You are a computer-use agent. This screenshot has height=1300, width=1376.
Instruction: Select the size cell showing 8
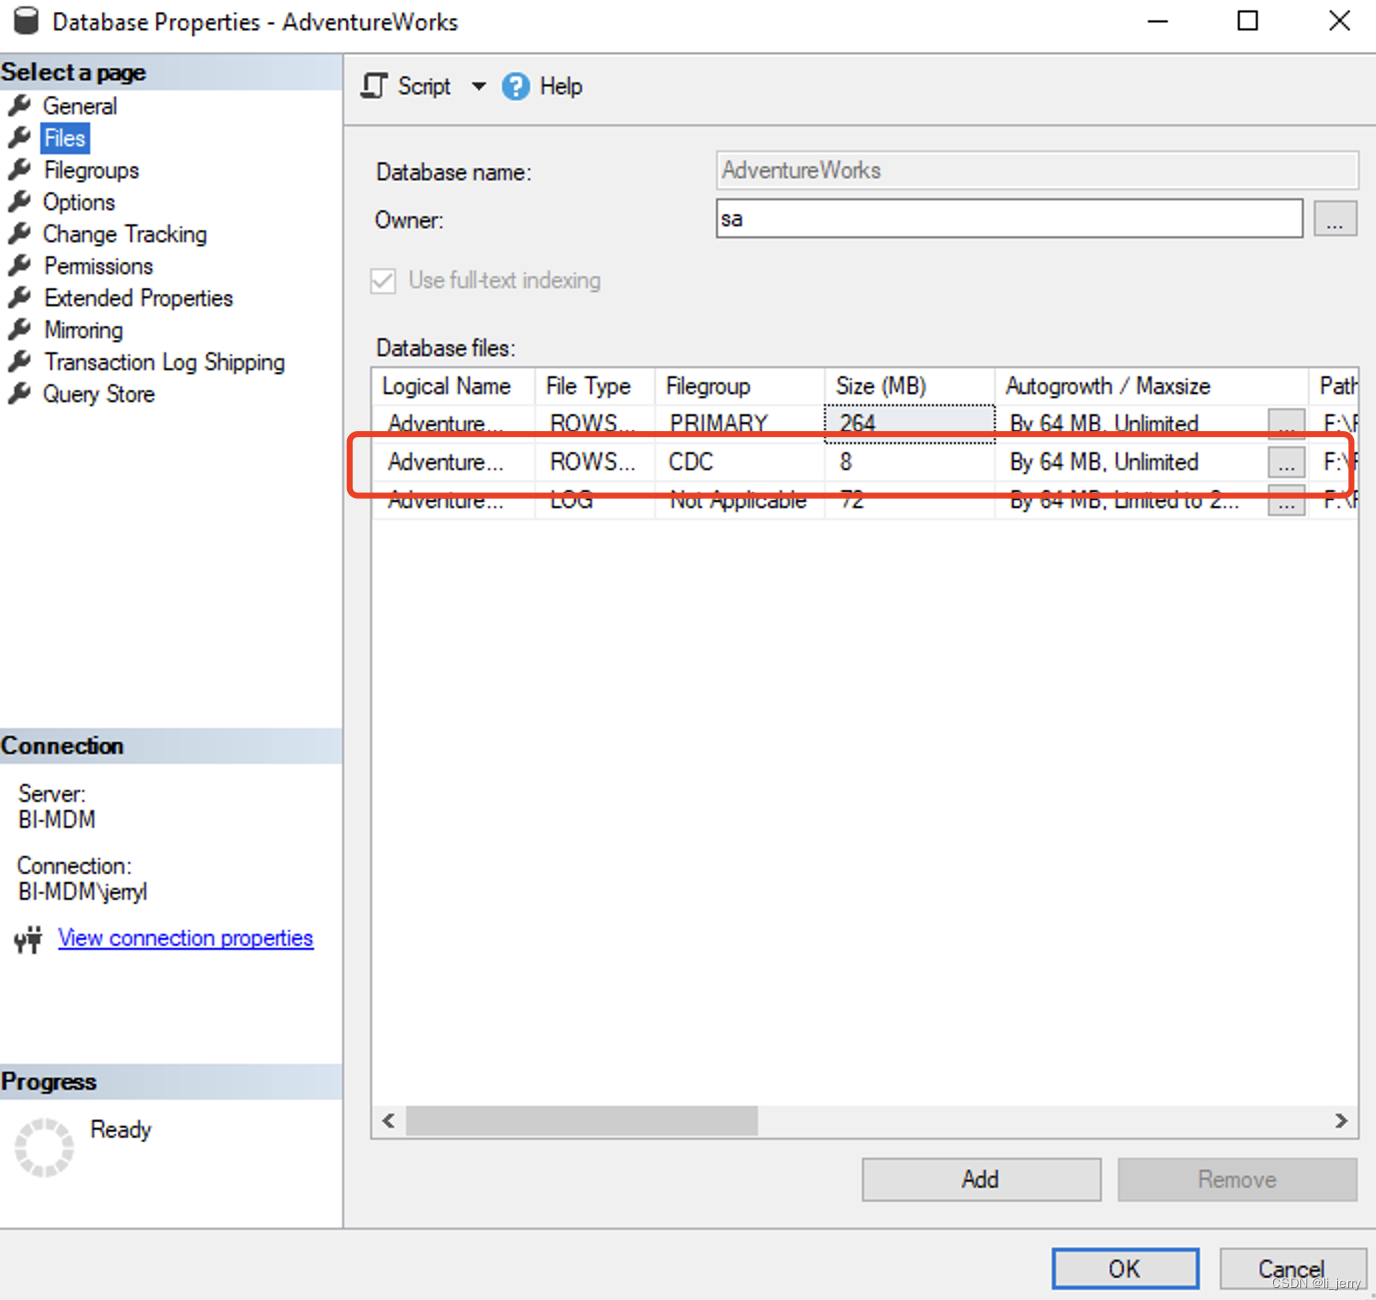tap(910, 462)
